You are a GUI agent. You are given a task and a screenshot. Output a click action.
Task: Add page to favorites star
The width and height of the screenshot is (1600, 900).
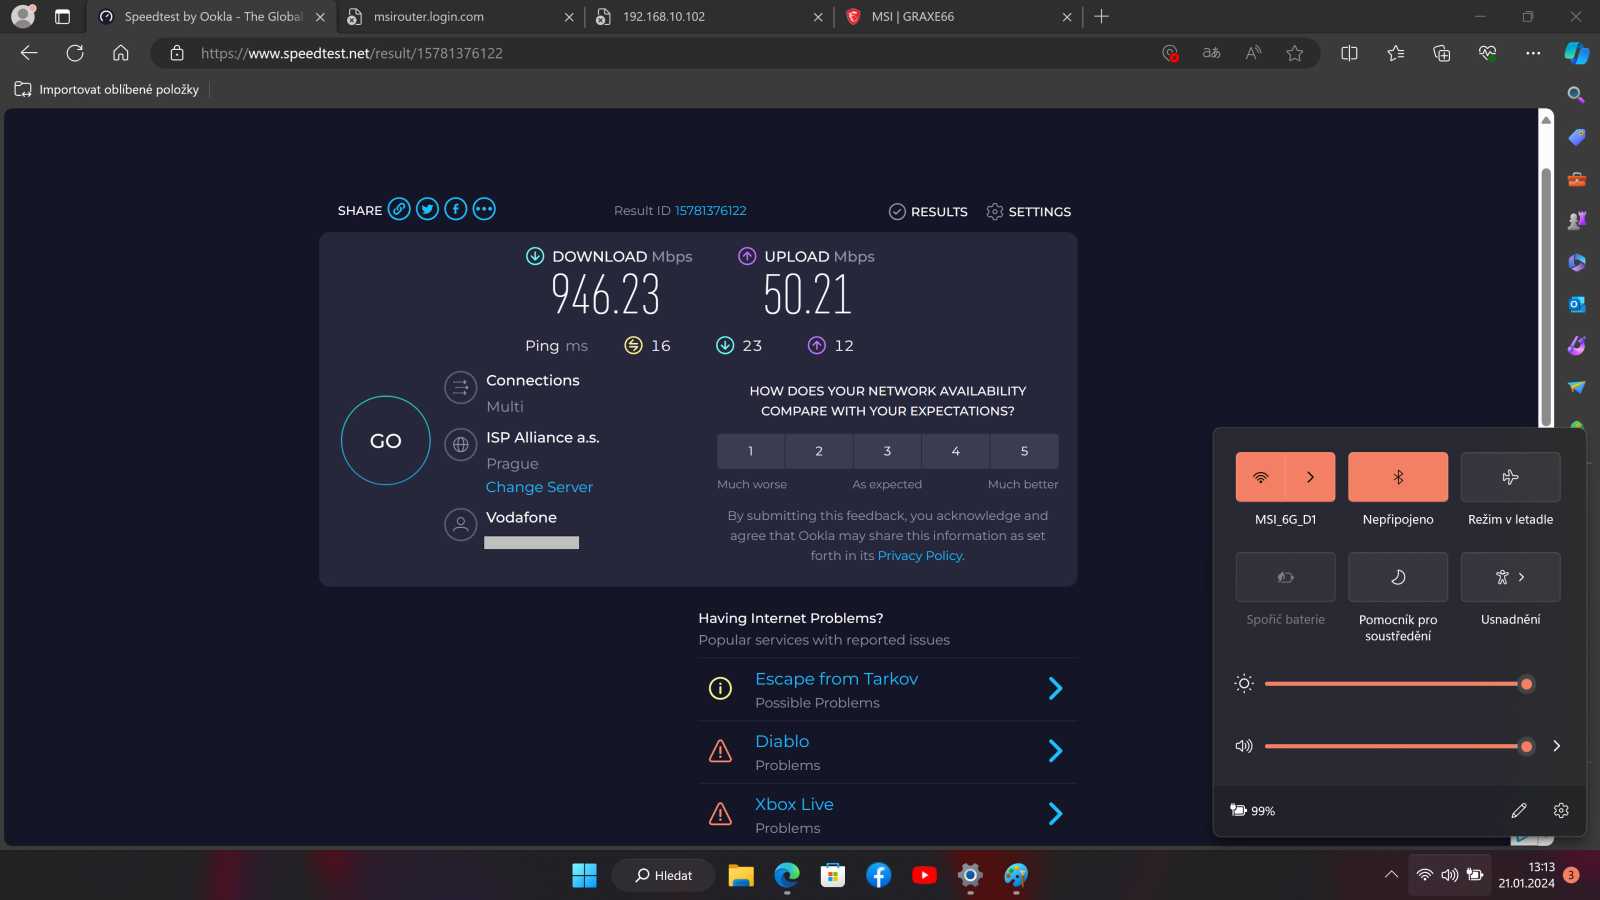pyautogui.click(x=1295, y=53)
